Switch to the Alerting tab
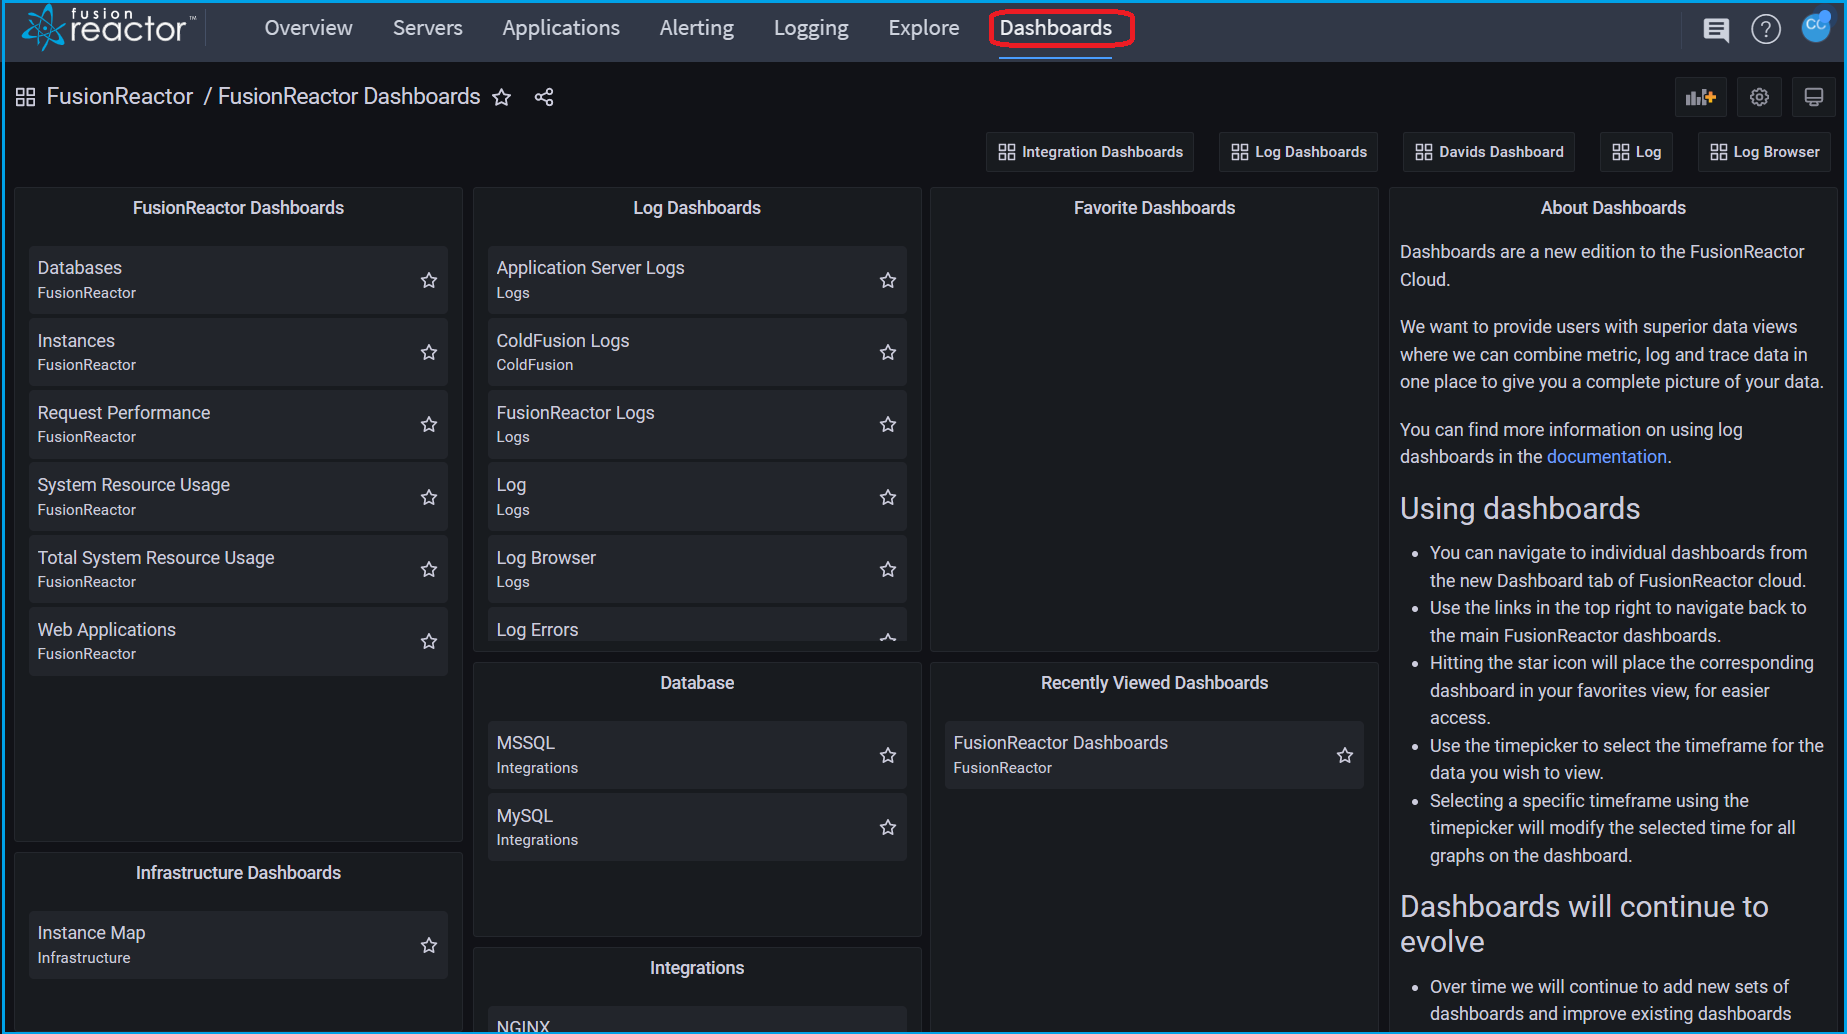 [696, 28]
